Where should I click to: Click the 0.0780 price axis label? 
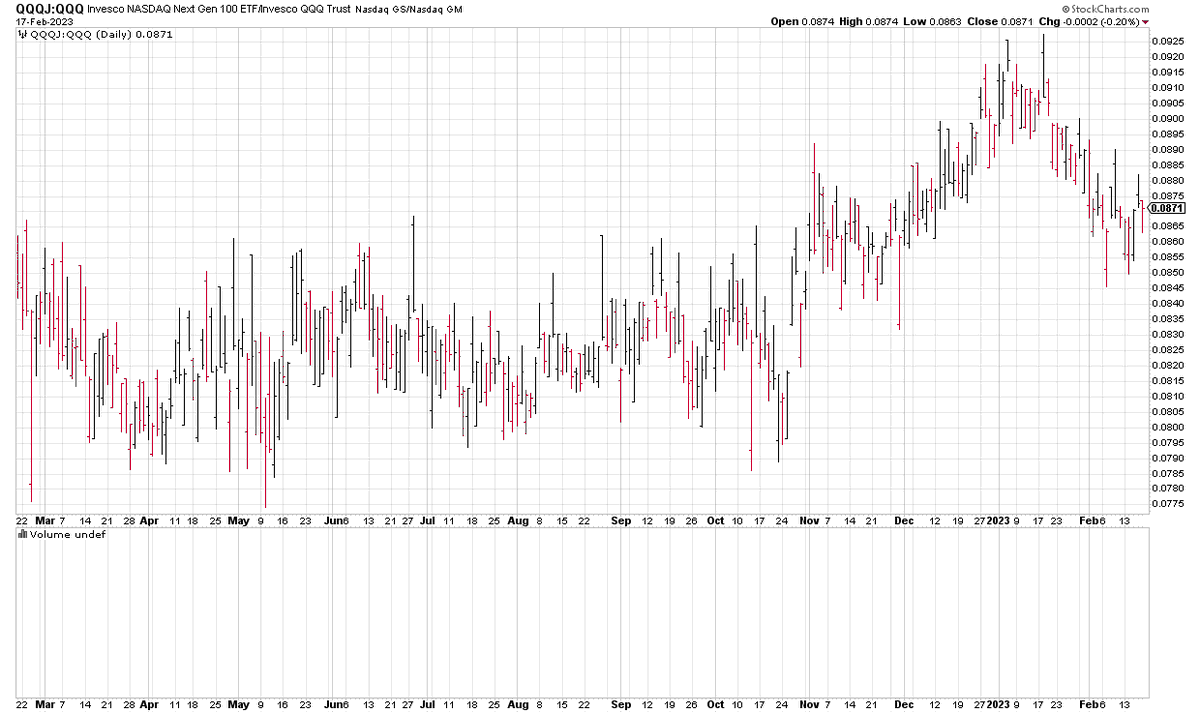(1168, 490)
